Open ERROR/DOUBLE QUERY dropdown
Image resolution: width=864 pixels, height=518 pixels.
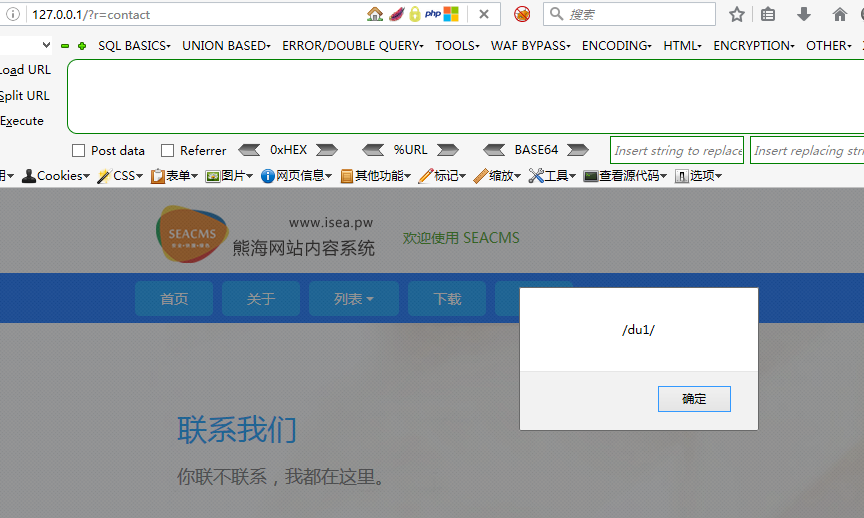pos(353,46)
